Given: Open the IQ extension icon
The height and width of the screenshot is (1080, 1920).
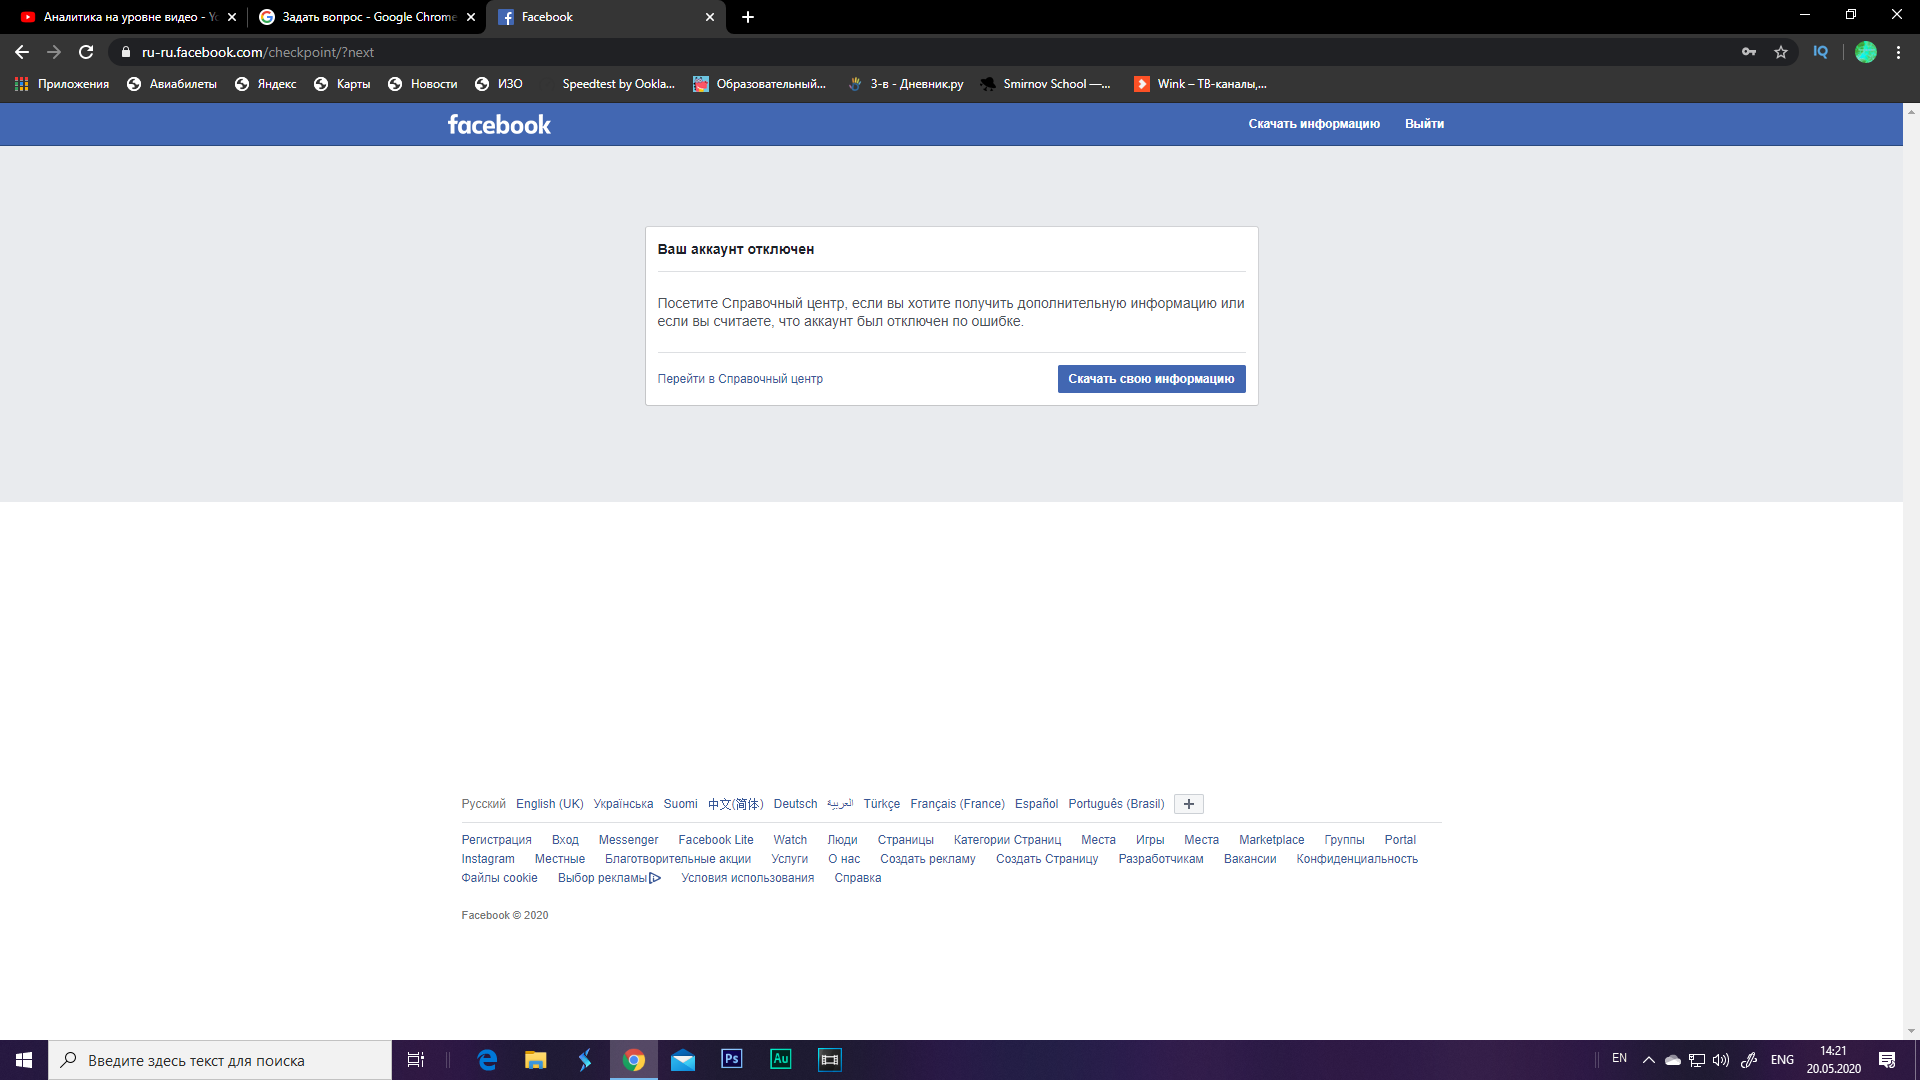Looking at the screenshot, I should [x=1821, y=52].
